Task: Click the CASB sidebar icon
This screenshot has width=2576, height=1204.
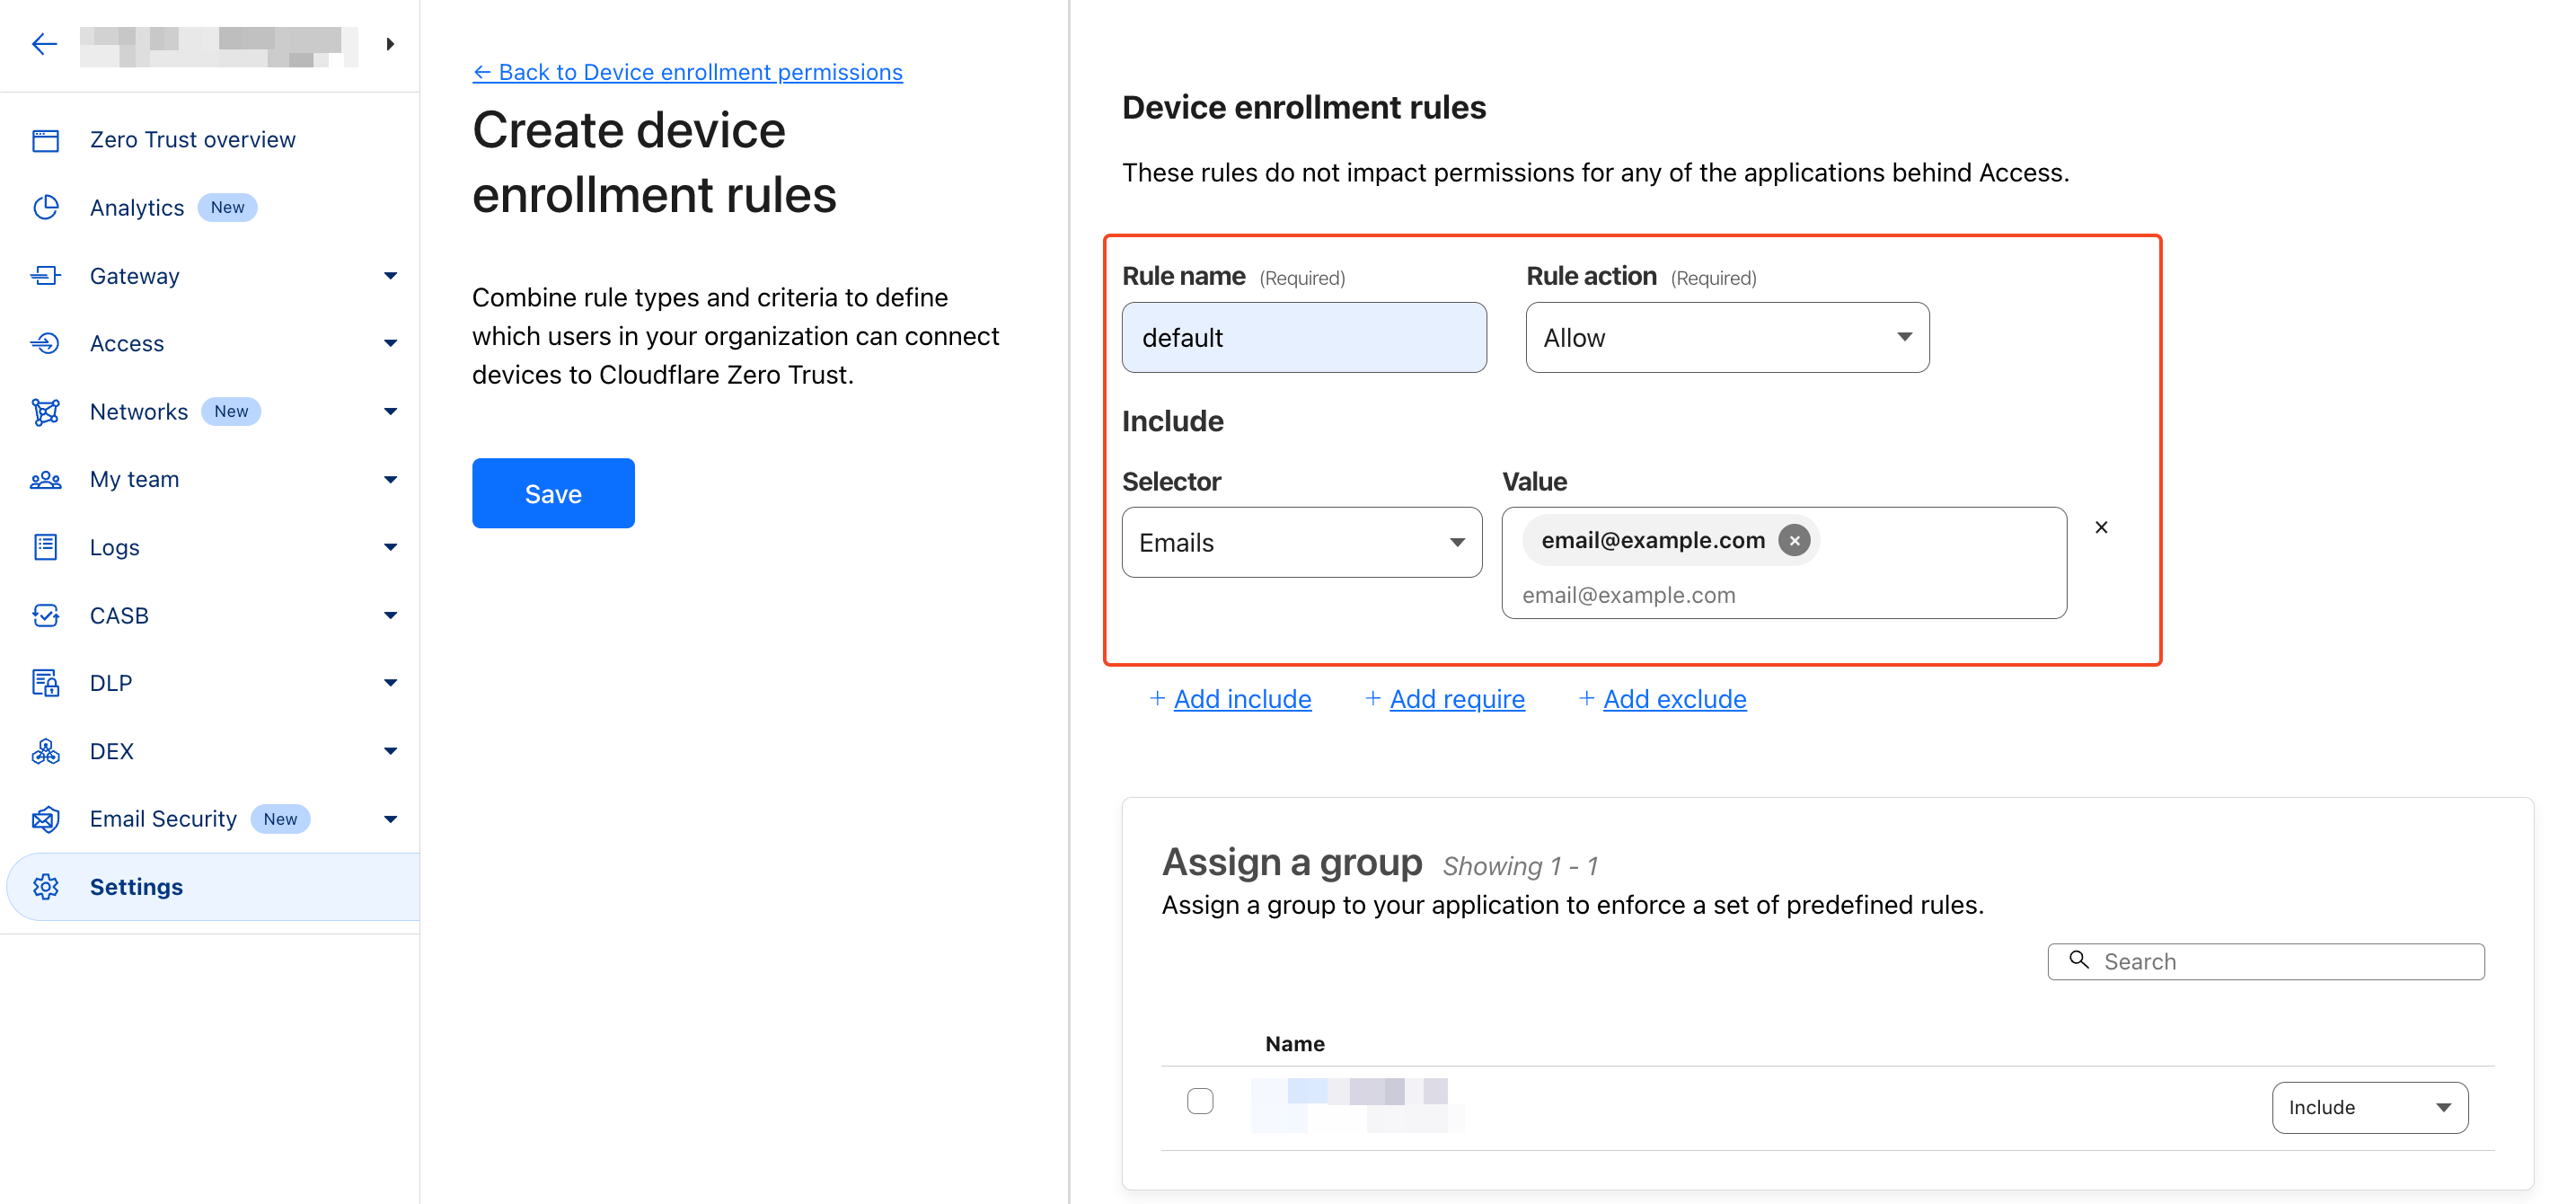Action: [x=46, y=615]
